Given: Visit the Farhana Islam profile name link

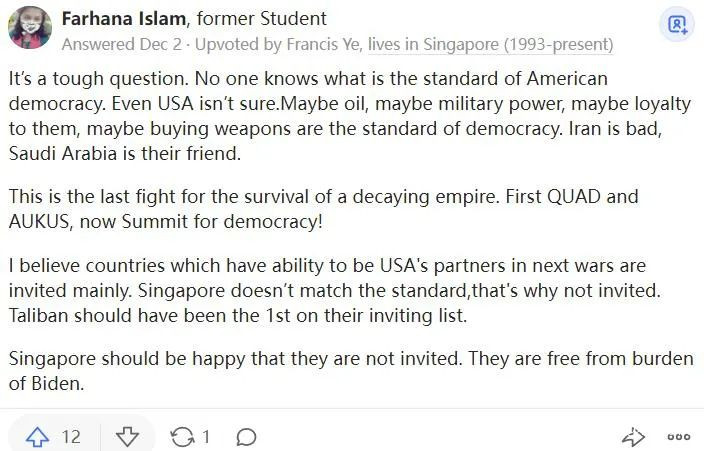Looking at the screenshot, I should tap(124, 19).
